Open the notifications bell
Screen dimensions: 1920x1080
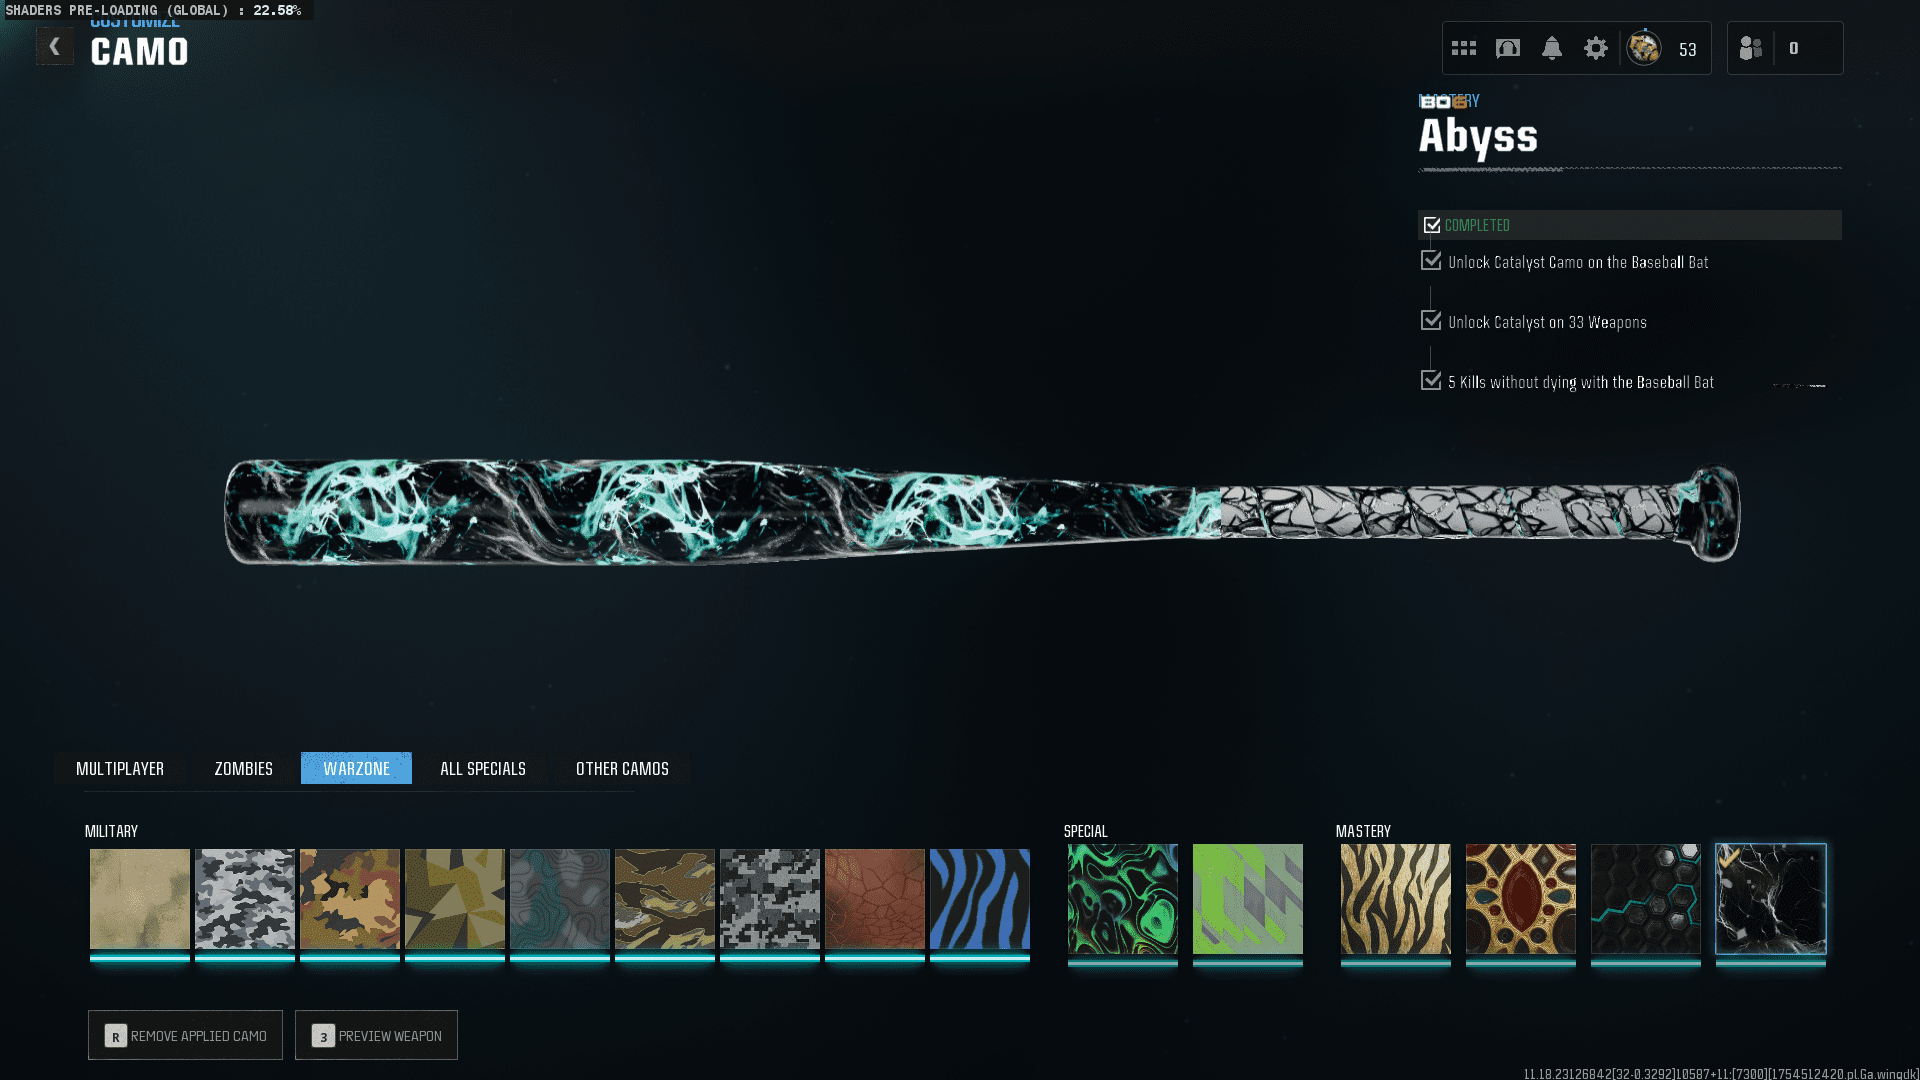pyautogui.click(x=1552, y=48)
